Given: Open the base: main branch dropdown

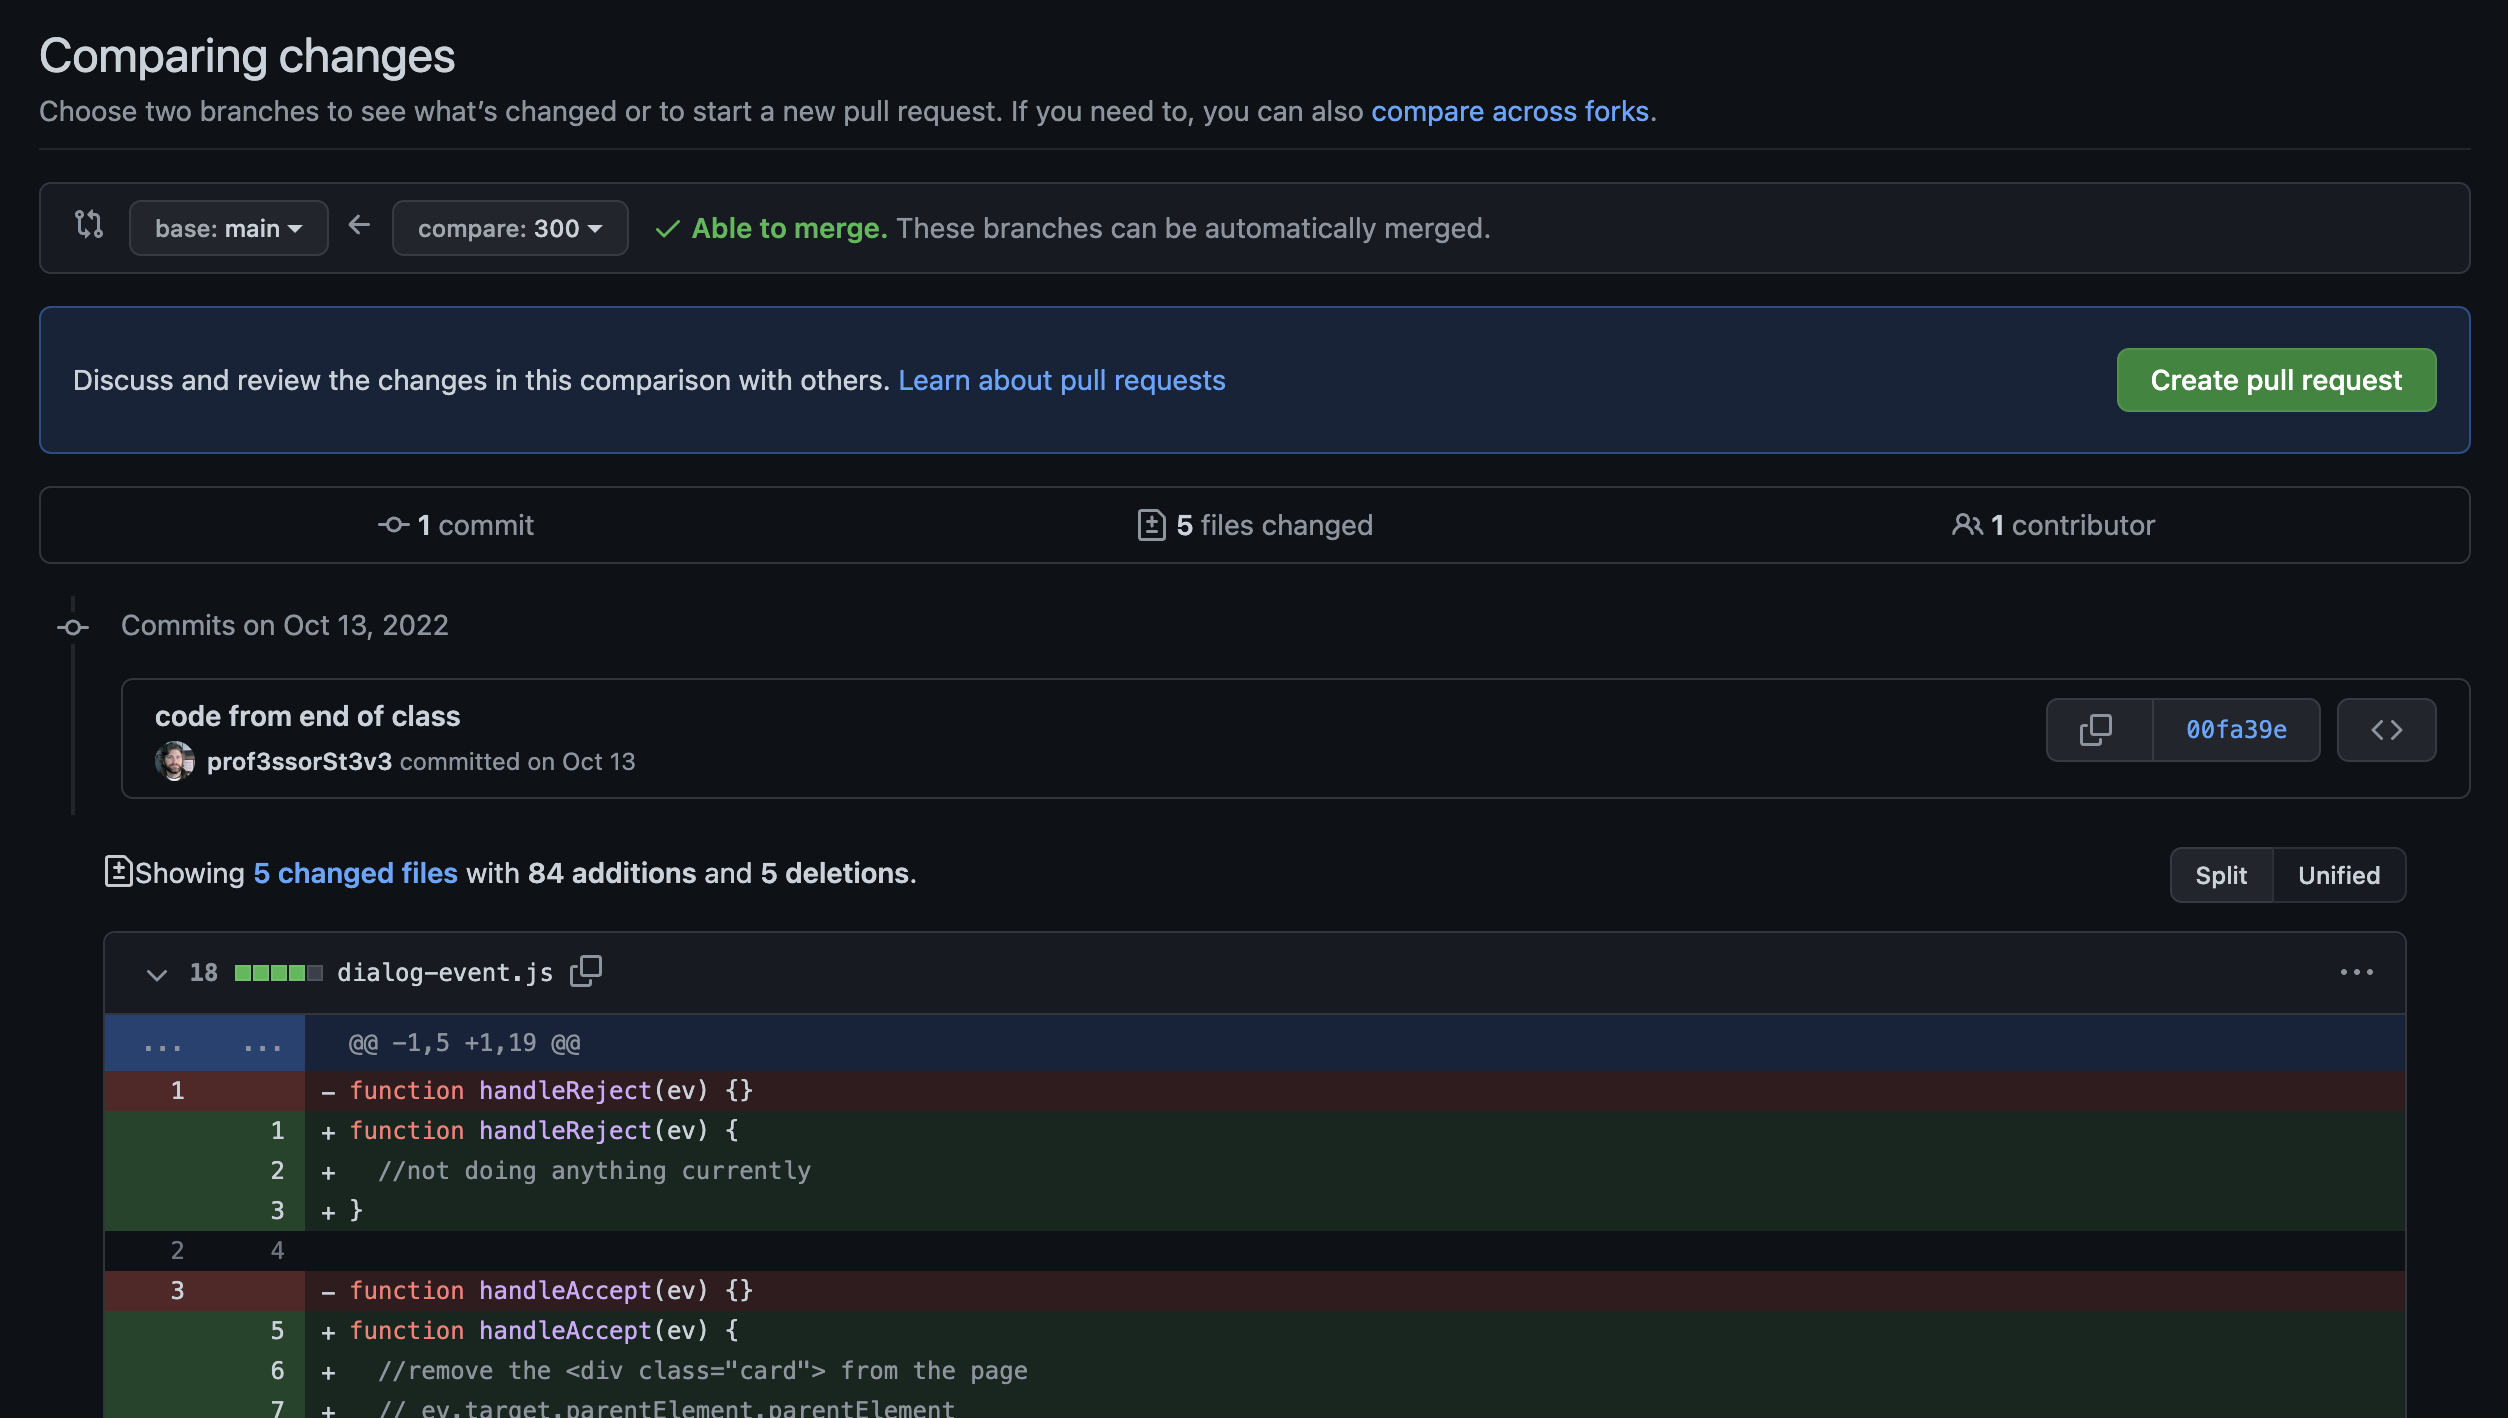Looking at the screenshot, I should coord(228,228).
